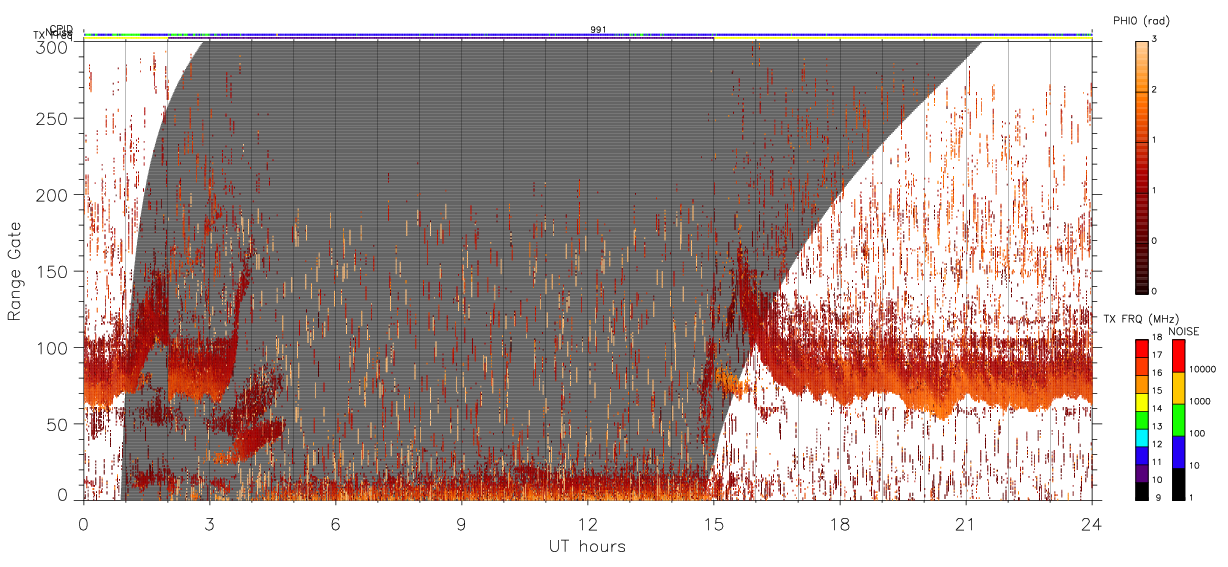
Task: Click the 3 label on PHI0 colorbar
Action: click(x=1154, y=40)
